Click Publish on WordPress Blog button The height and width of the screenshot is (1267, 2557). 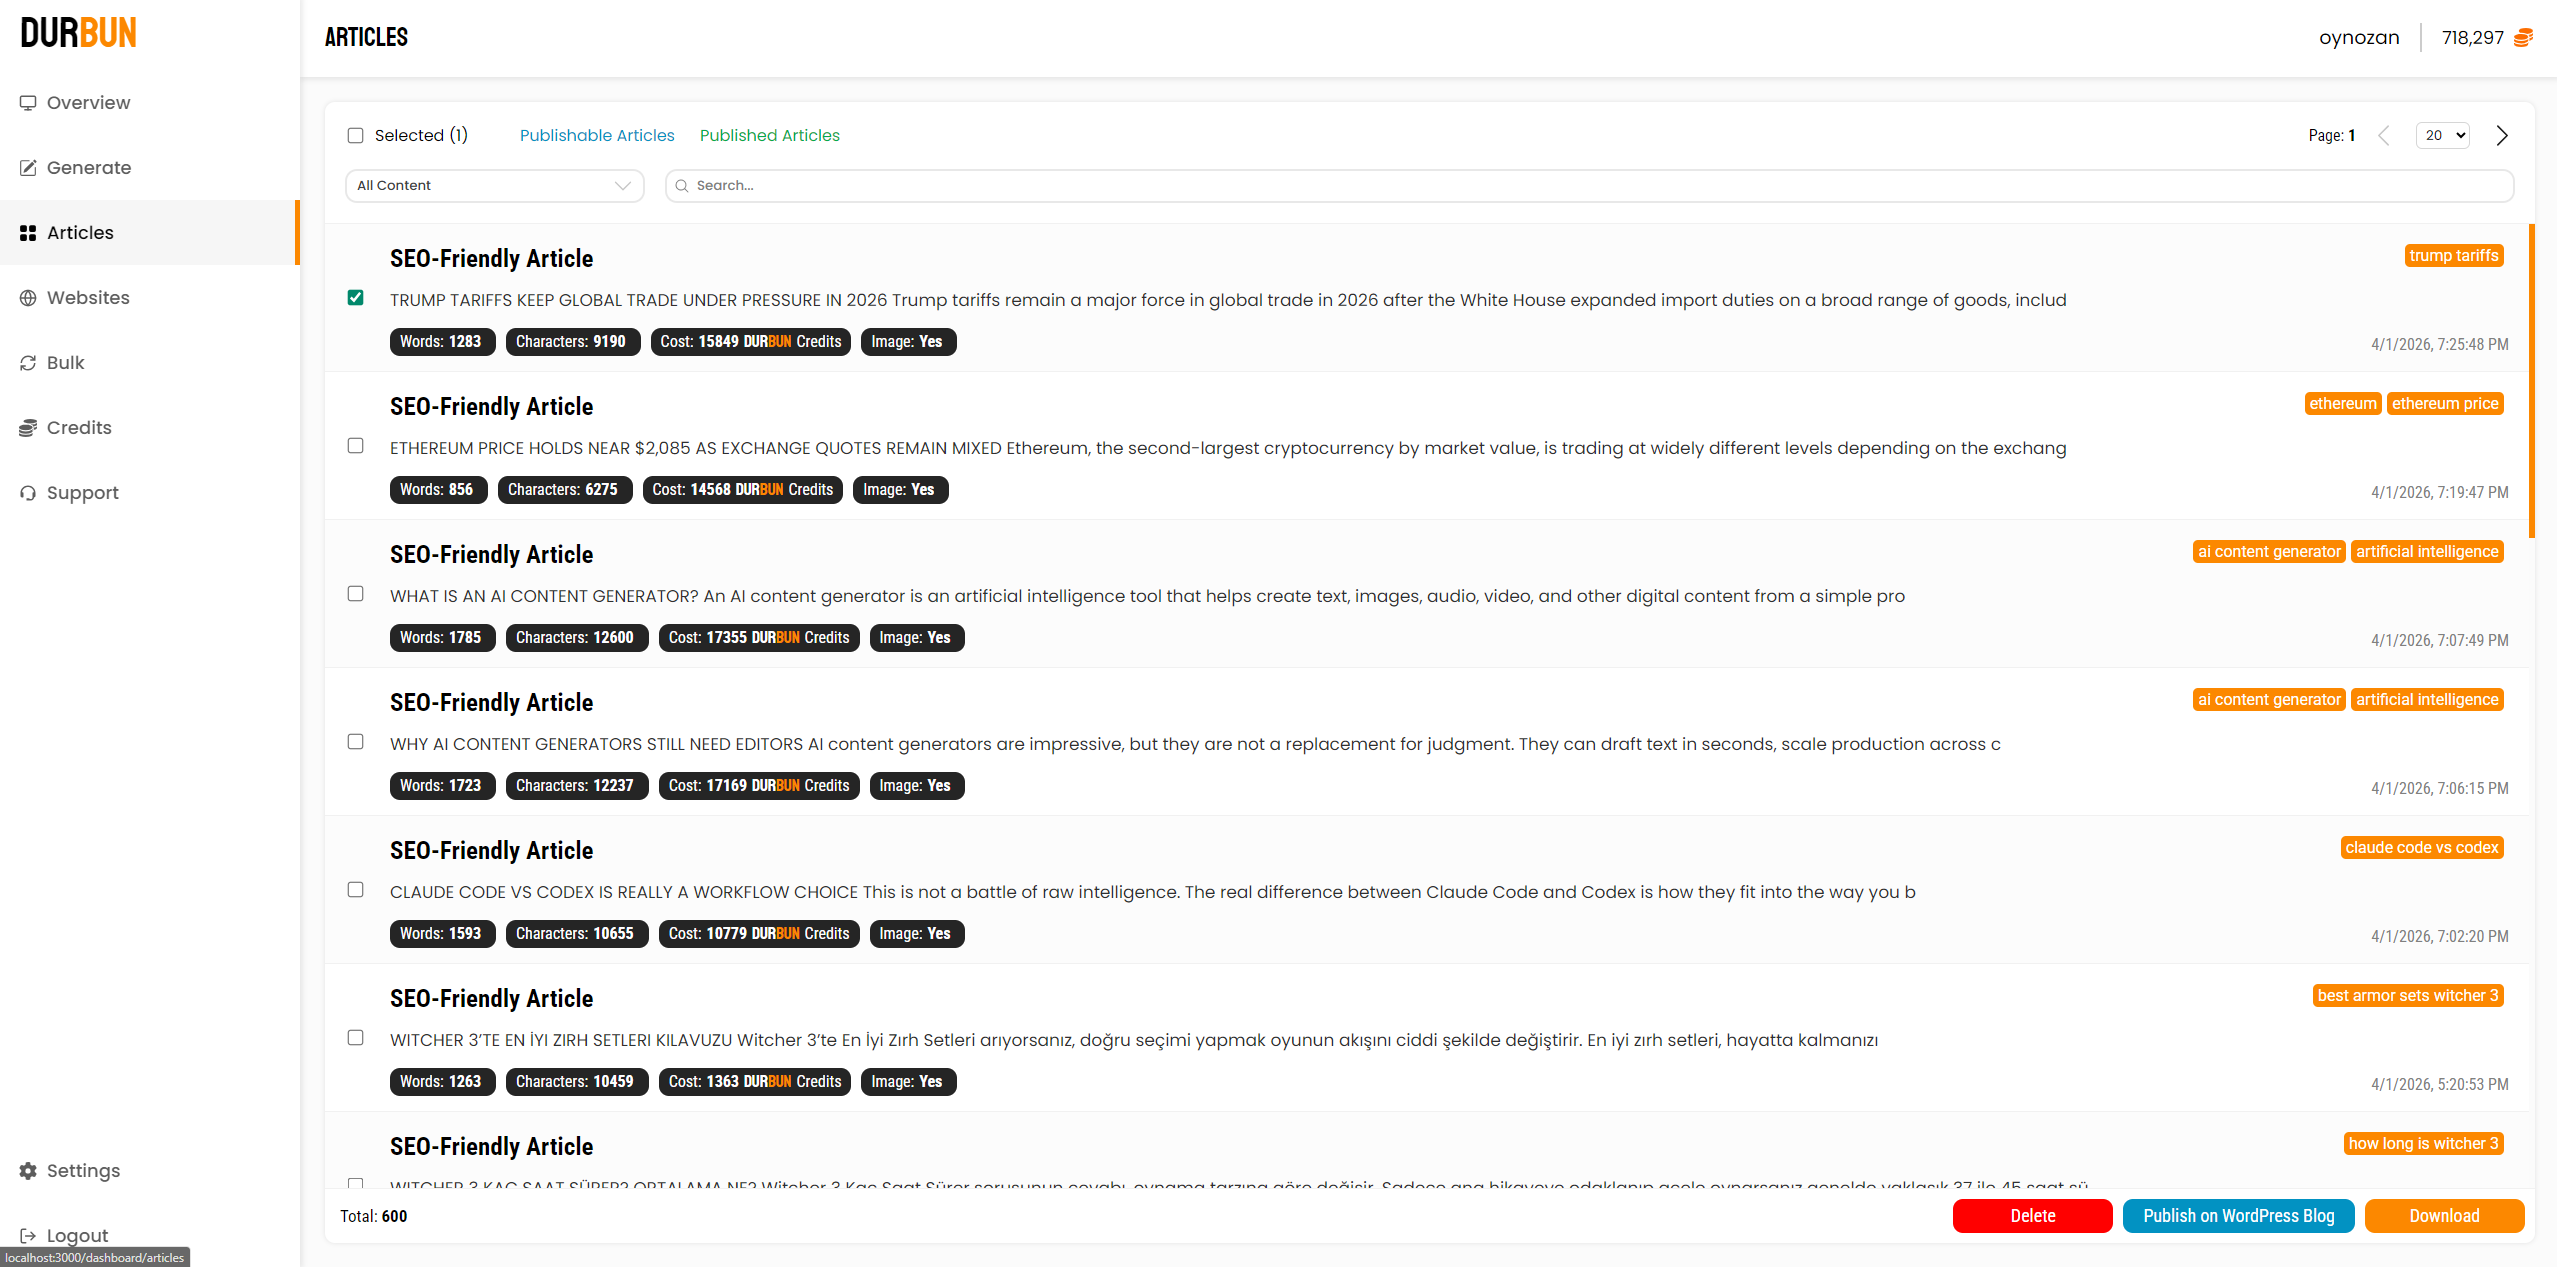coord(2238,1216)
